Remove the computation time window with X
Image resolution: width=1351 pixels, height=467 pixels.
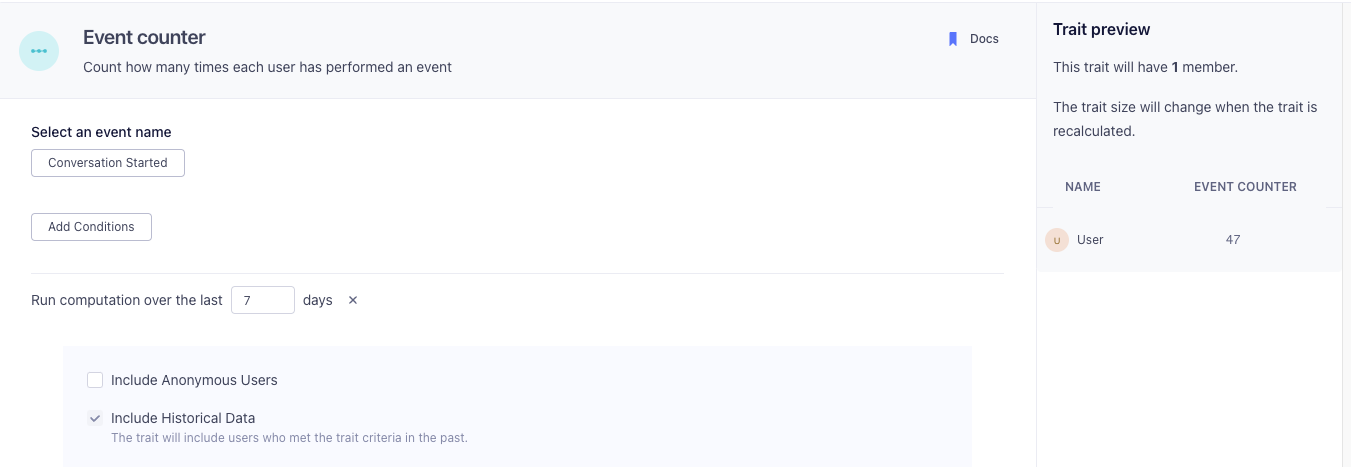353,300
